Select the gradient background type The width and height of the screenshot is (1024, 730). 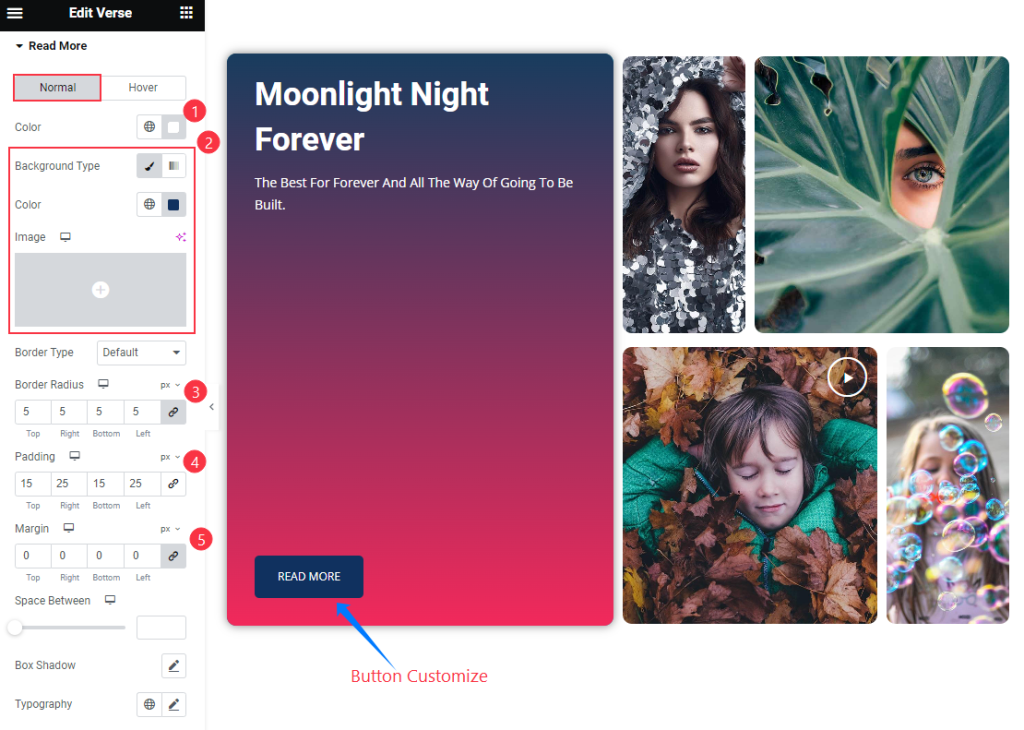pos(174,166)
